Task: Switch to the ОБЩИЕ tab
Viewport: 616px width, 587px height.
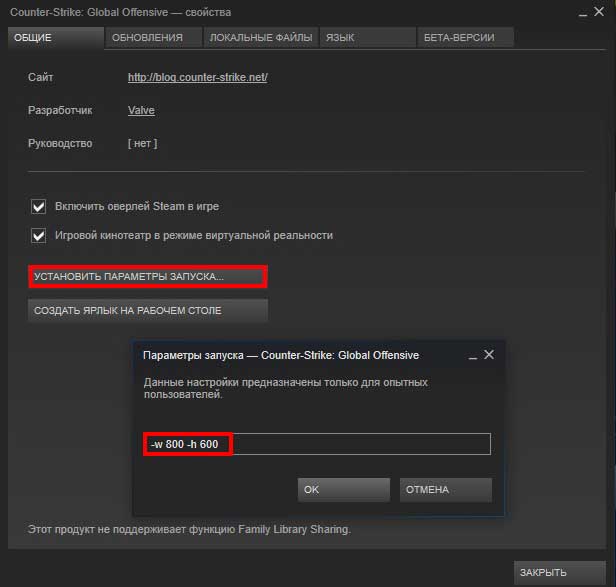Action: [56, 38]
